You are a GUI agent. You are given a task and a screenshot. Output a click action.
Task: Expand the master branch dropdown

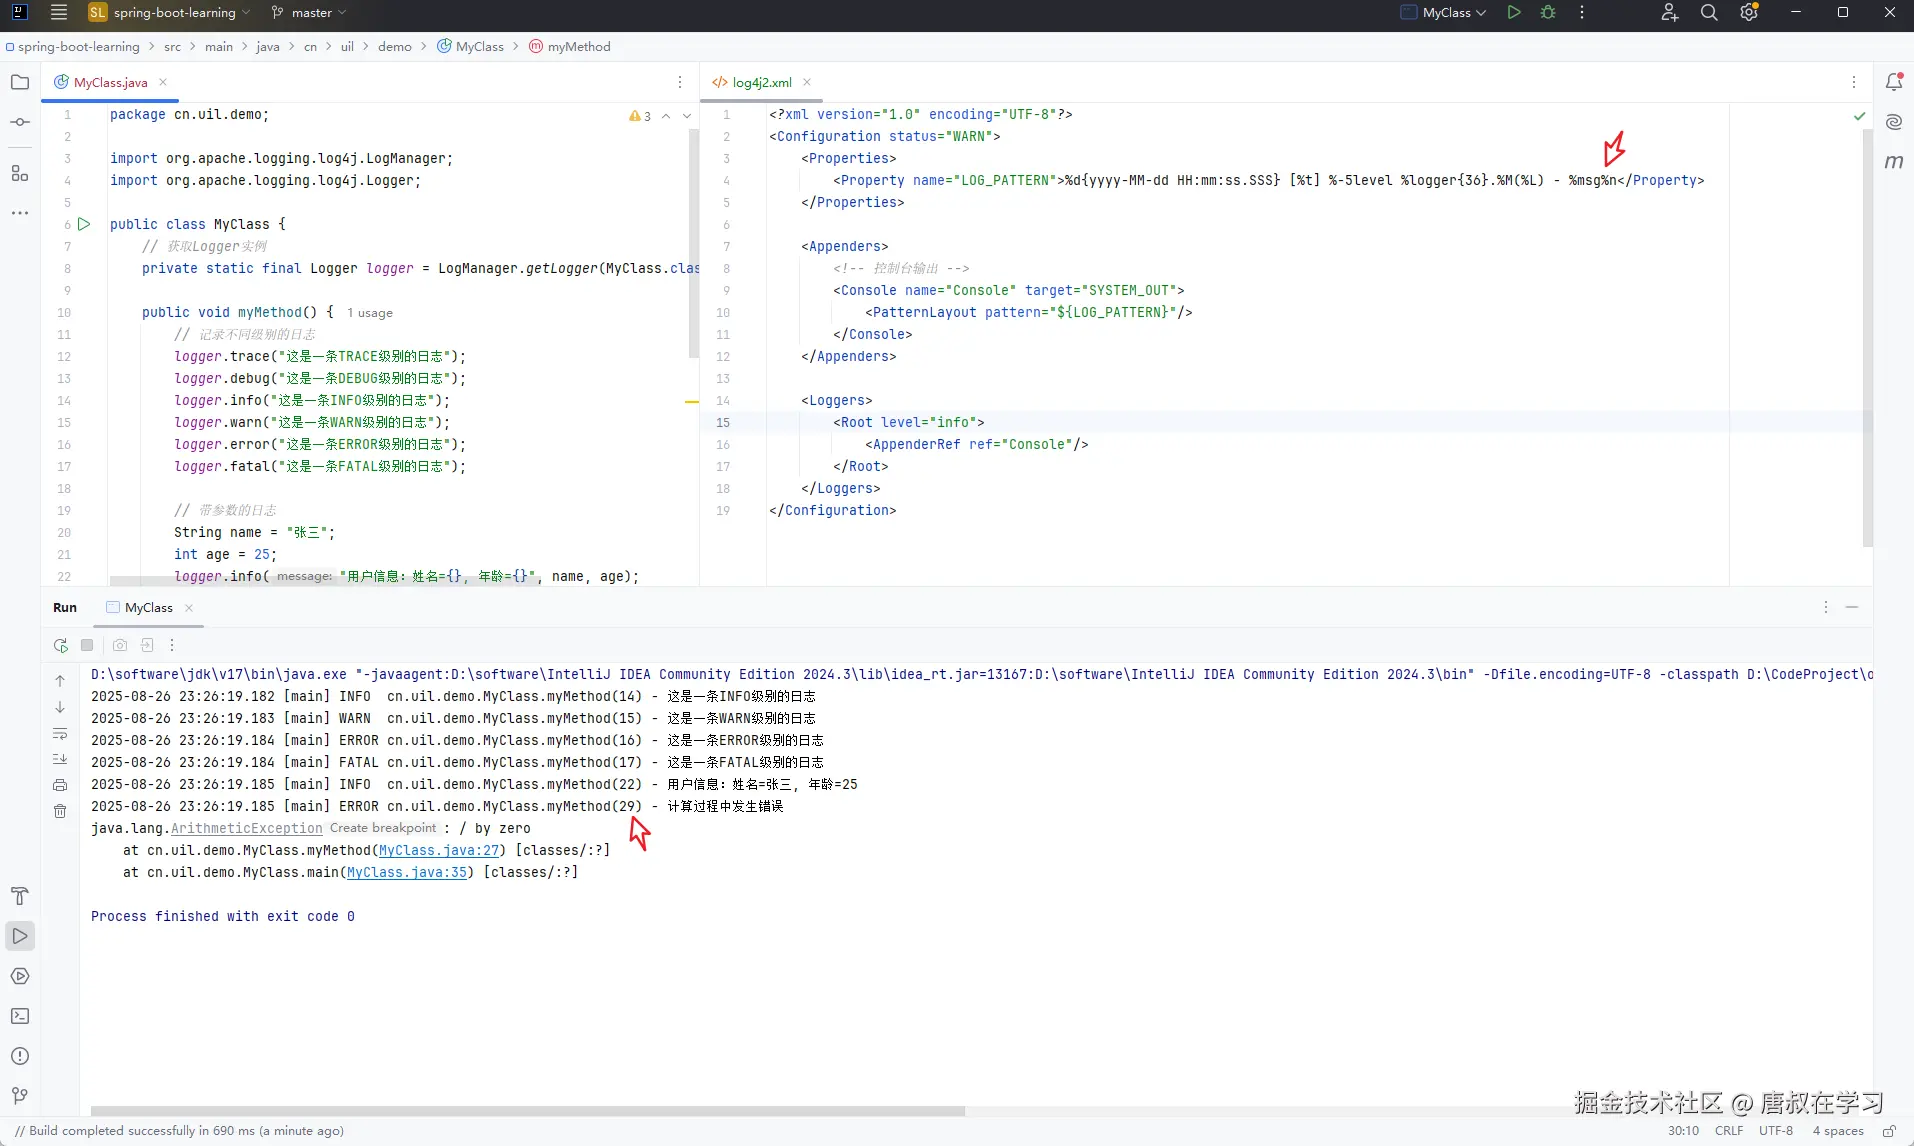309,13
